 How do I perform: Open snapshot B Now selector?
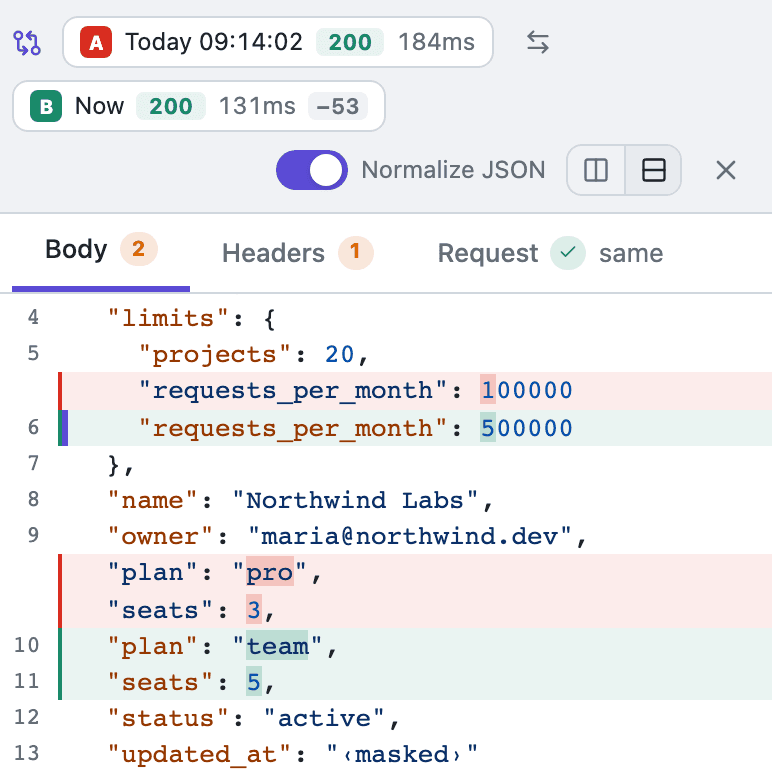(199, 106)
